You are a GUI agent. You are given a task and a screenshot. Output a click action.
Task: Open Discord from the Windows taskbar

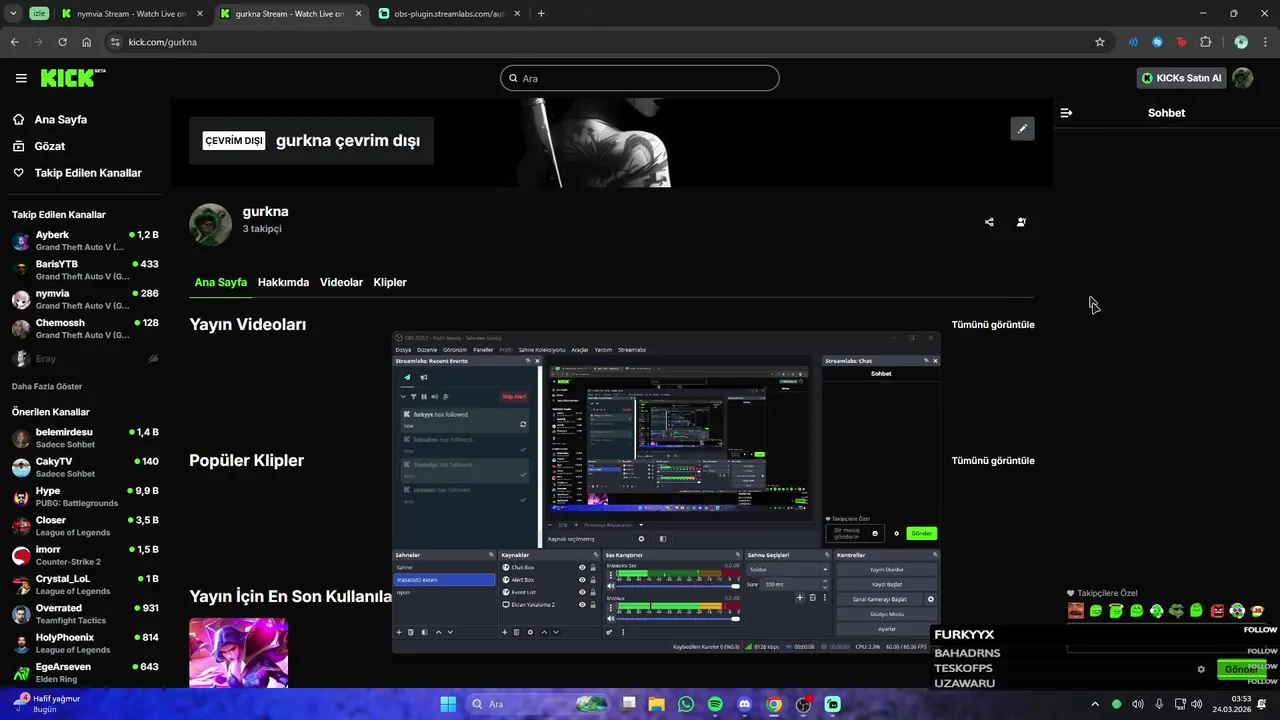[744, 704]
